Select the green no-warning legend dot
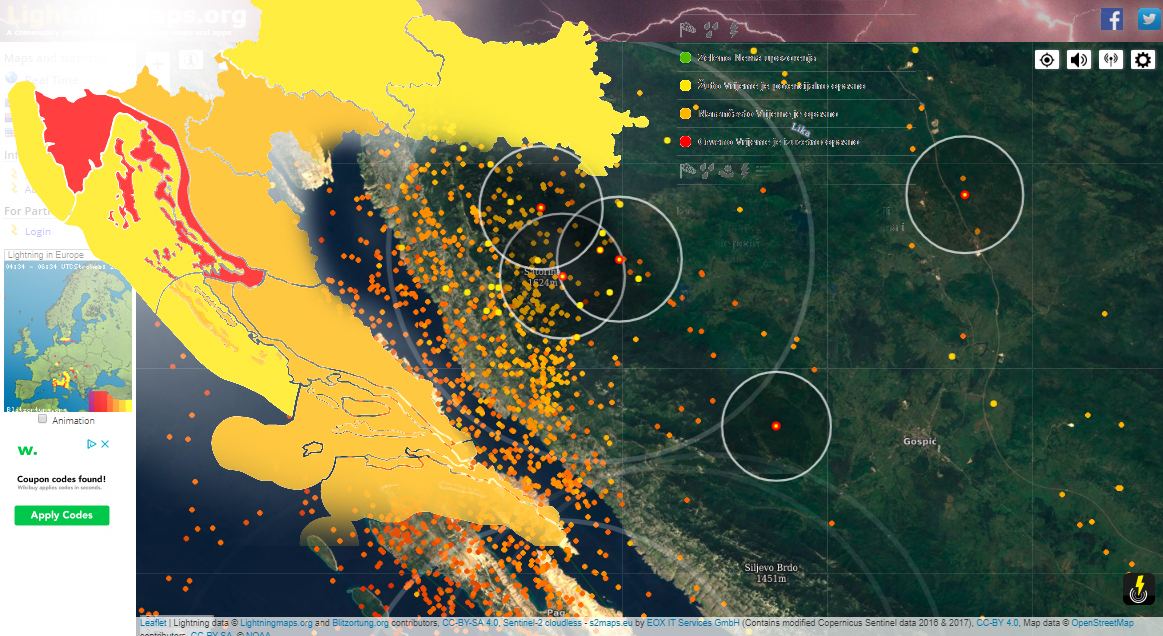The height and width of the screenshot is (636, 1163). 685,58
